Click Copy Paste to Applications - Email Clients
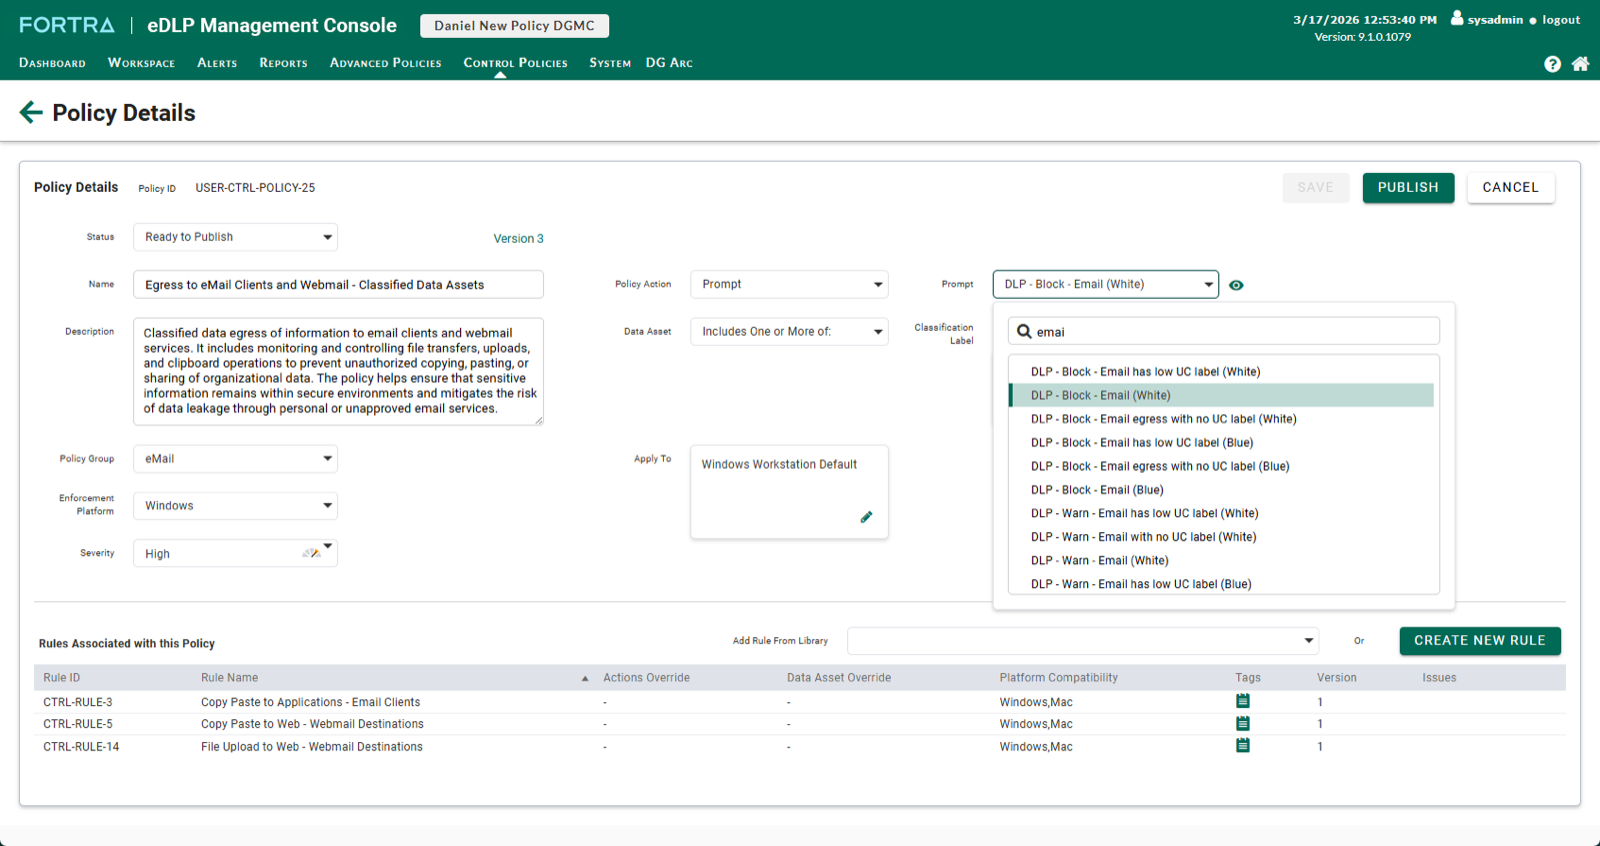Viewport: 1600px width, 846px height. (310, 702)
